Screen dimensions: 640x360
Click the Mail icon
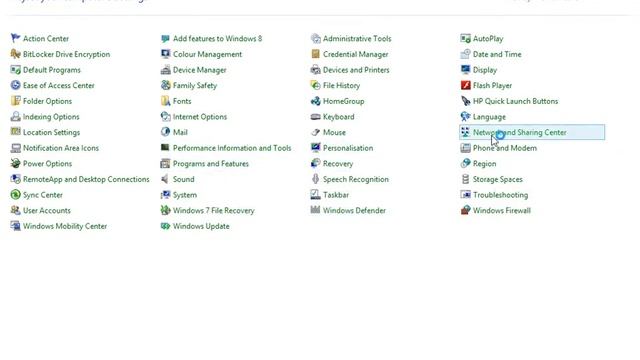165,132
